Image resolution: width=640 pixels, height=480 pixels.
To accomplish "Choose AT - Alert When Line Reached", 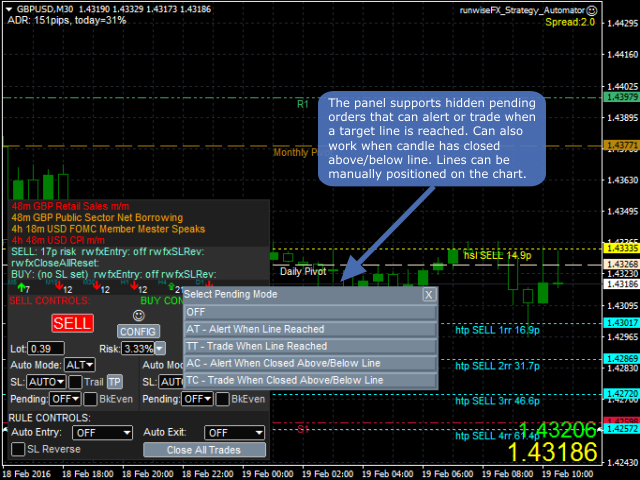I will (310, 329).
